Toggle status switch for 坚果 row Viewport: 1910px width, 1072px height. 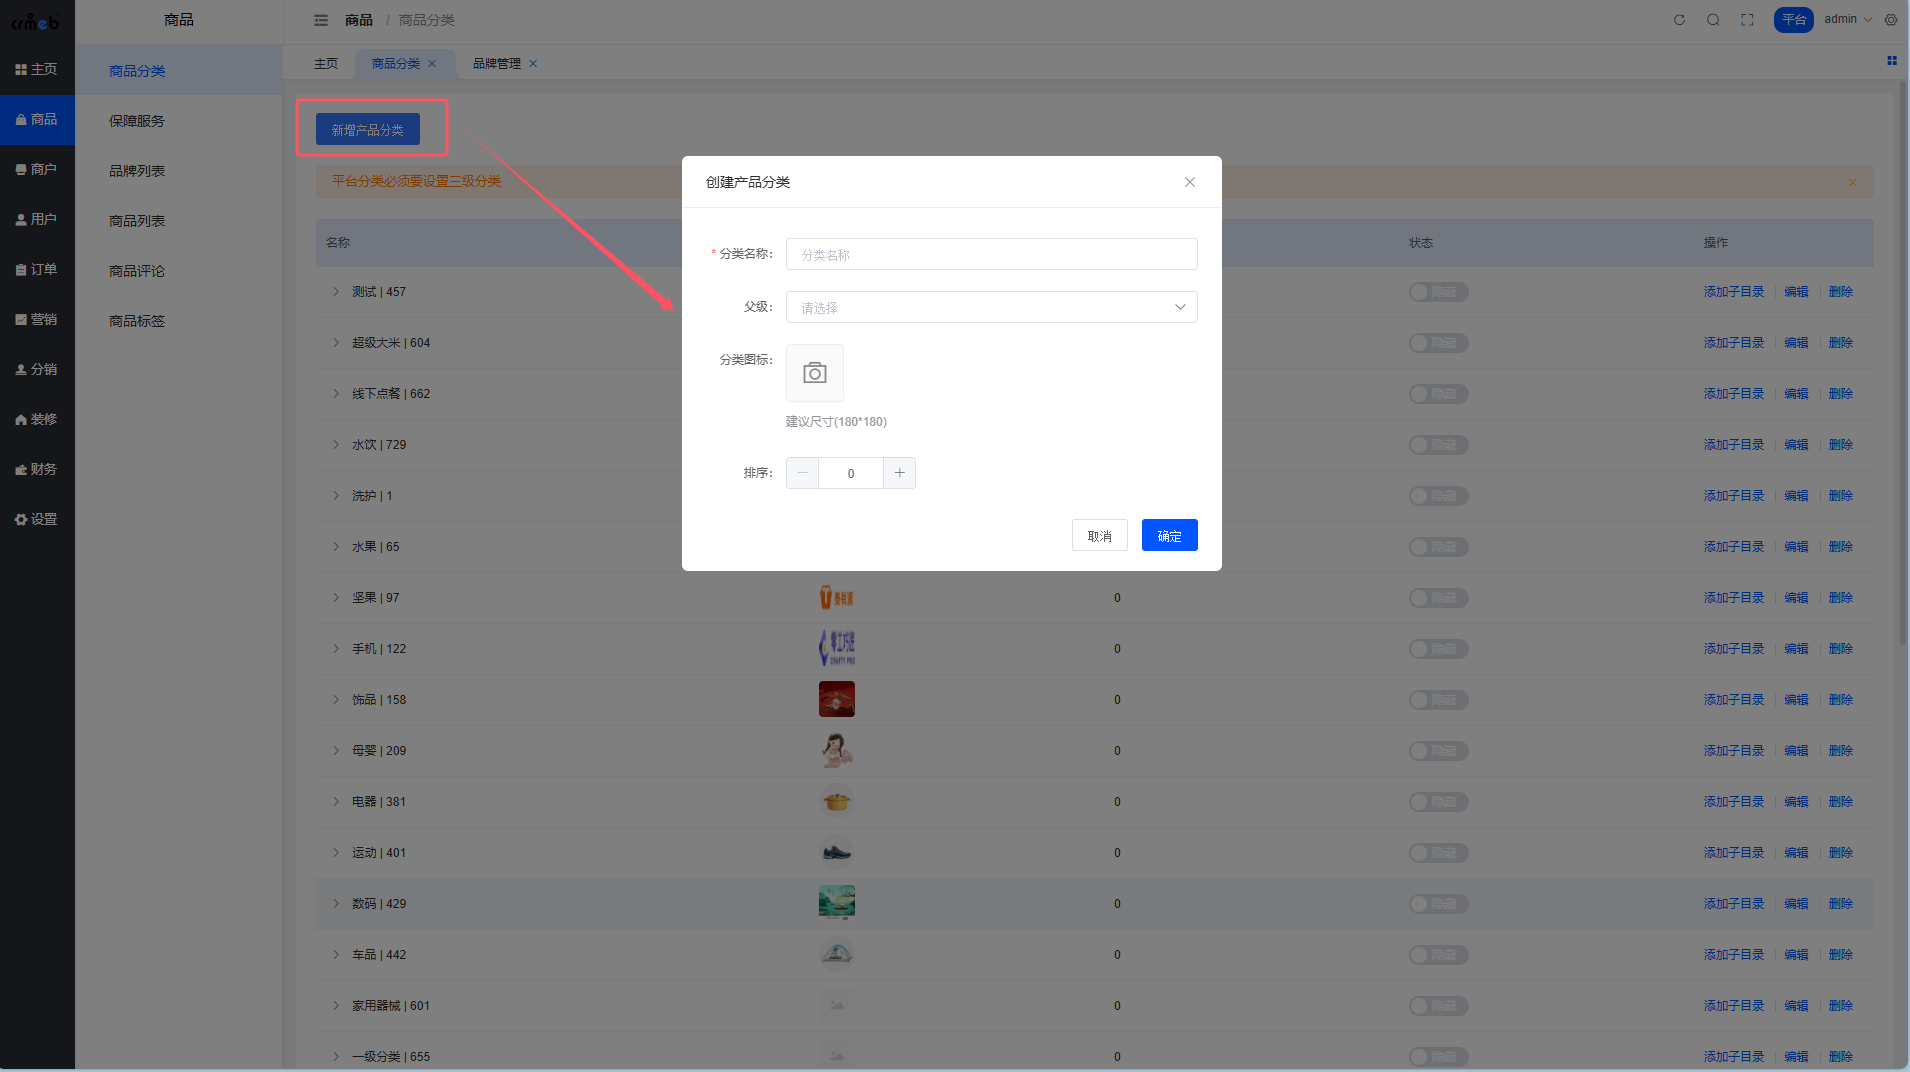pyautogui.click(x=1438, y=598)
